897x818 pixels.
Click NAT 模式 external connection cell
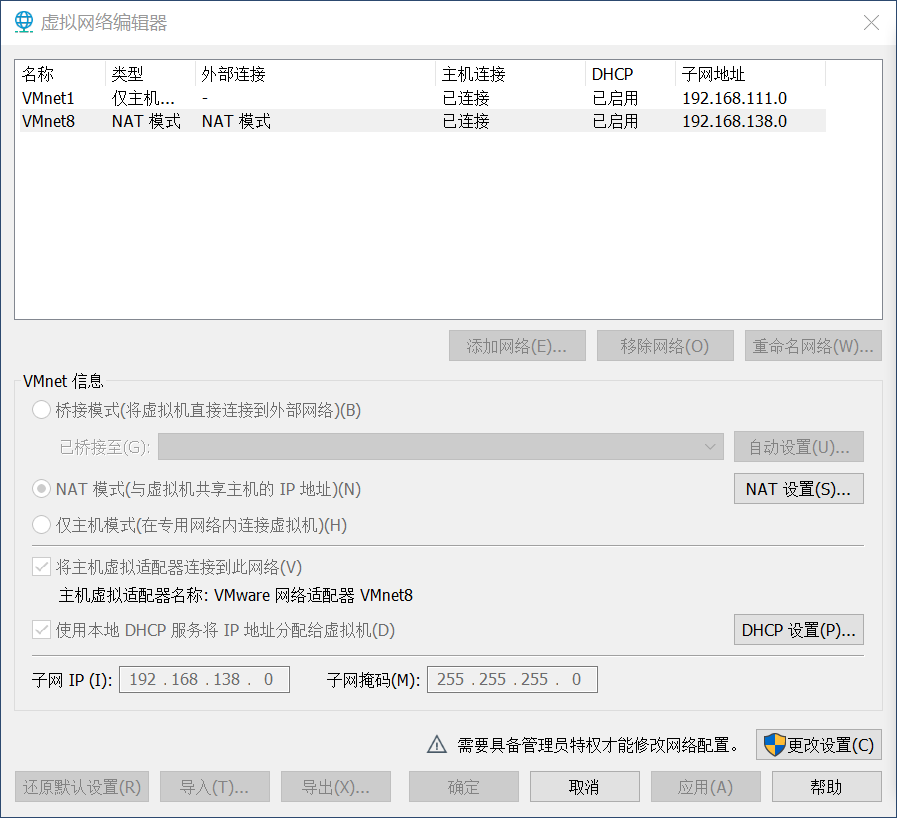[x=236, y=121]
